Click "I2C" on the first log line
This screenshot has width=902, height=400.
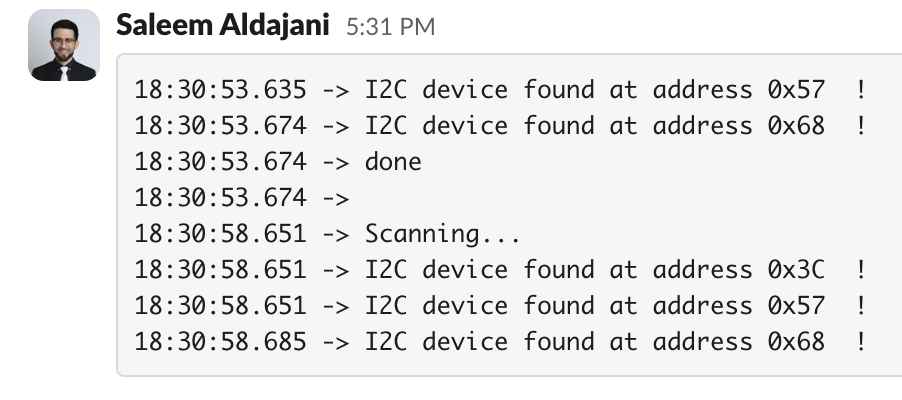(x=385, y=90)
